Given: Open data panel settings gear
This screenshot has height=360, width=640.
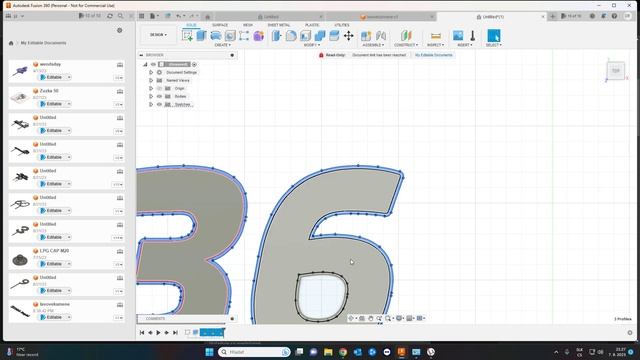Looking at the screenshot, I should click(x=120, y=30).
